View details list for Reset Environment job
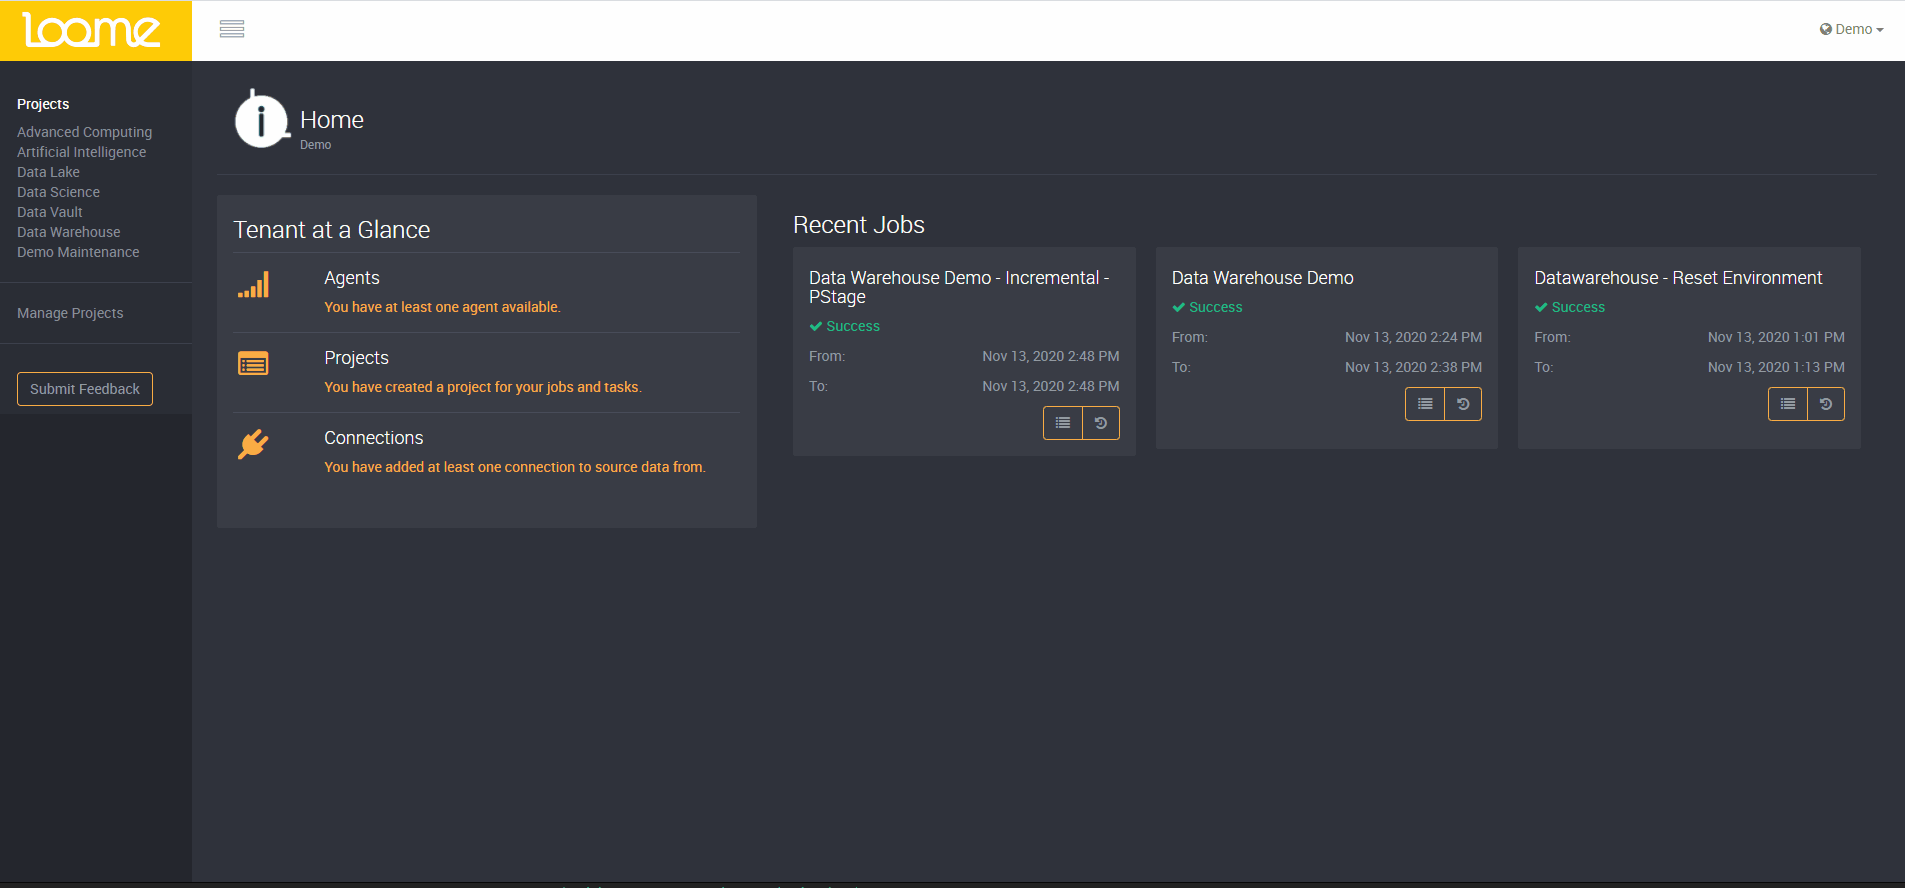This screenshot has height=888, width=1905. coord(1788,404)
